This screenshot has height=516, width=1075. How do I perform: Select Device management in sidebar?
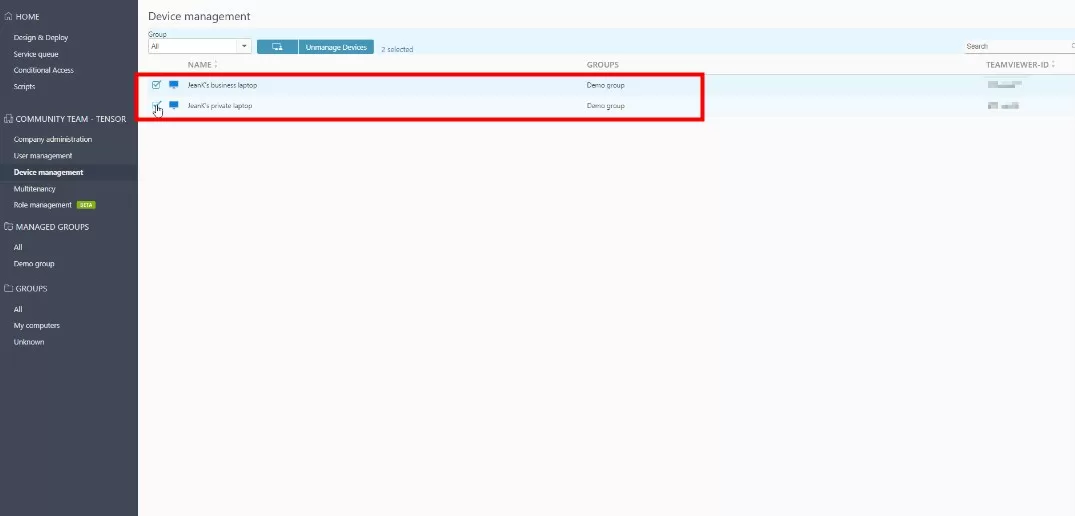click(49, 173)
